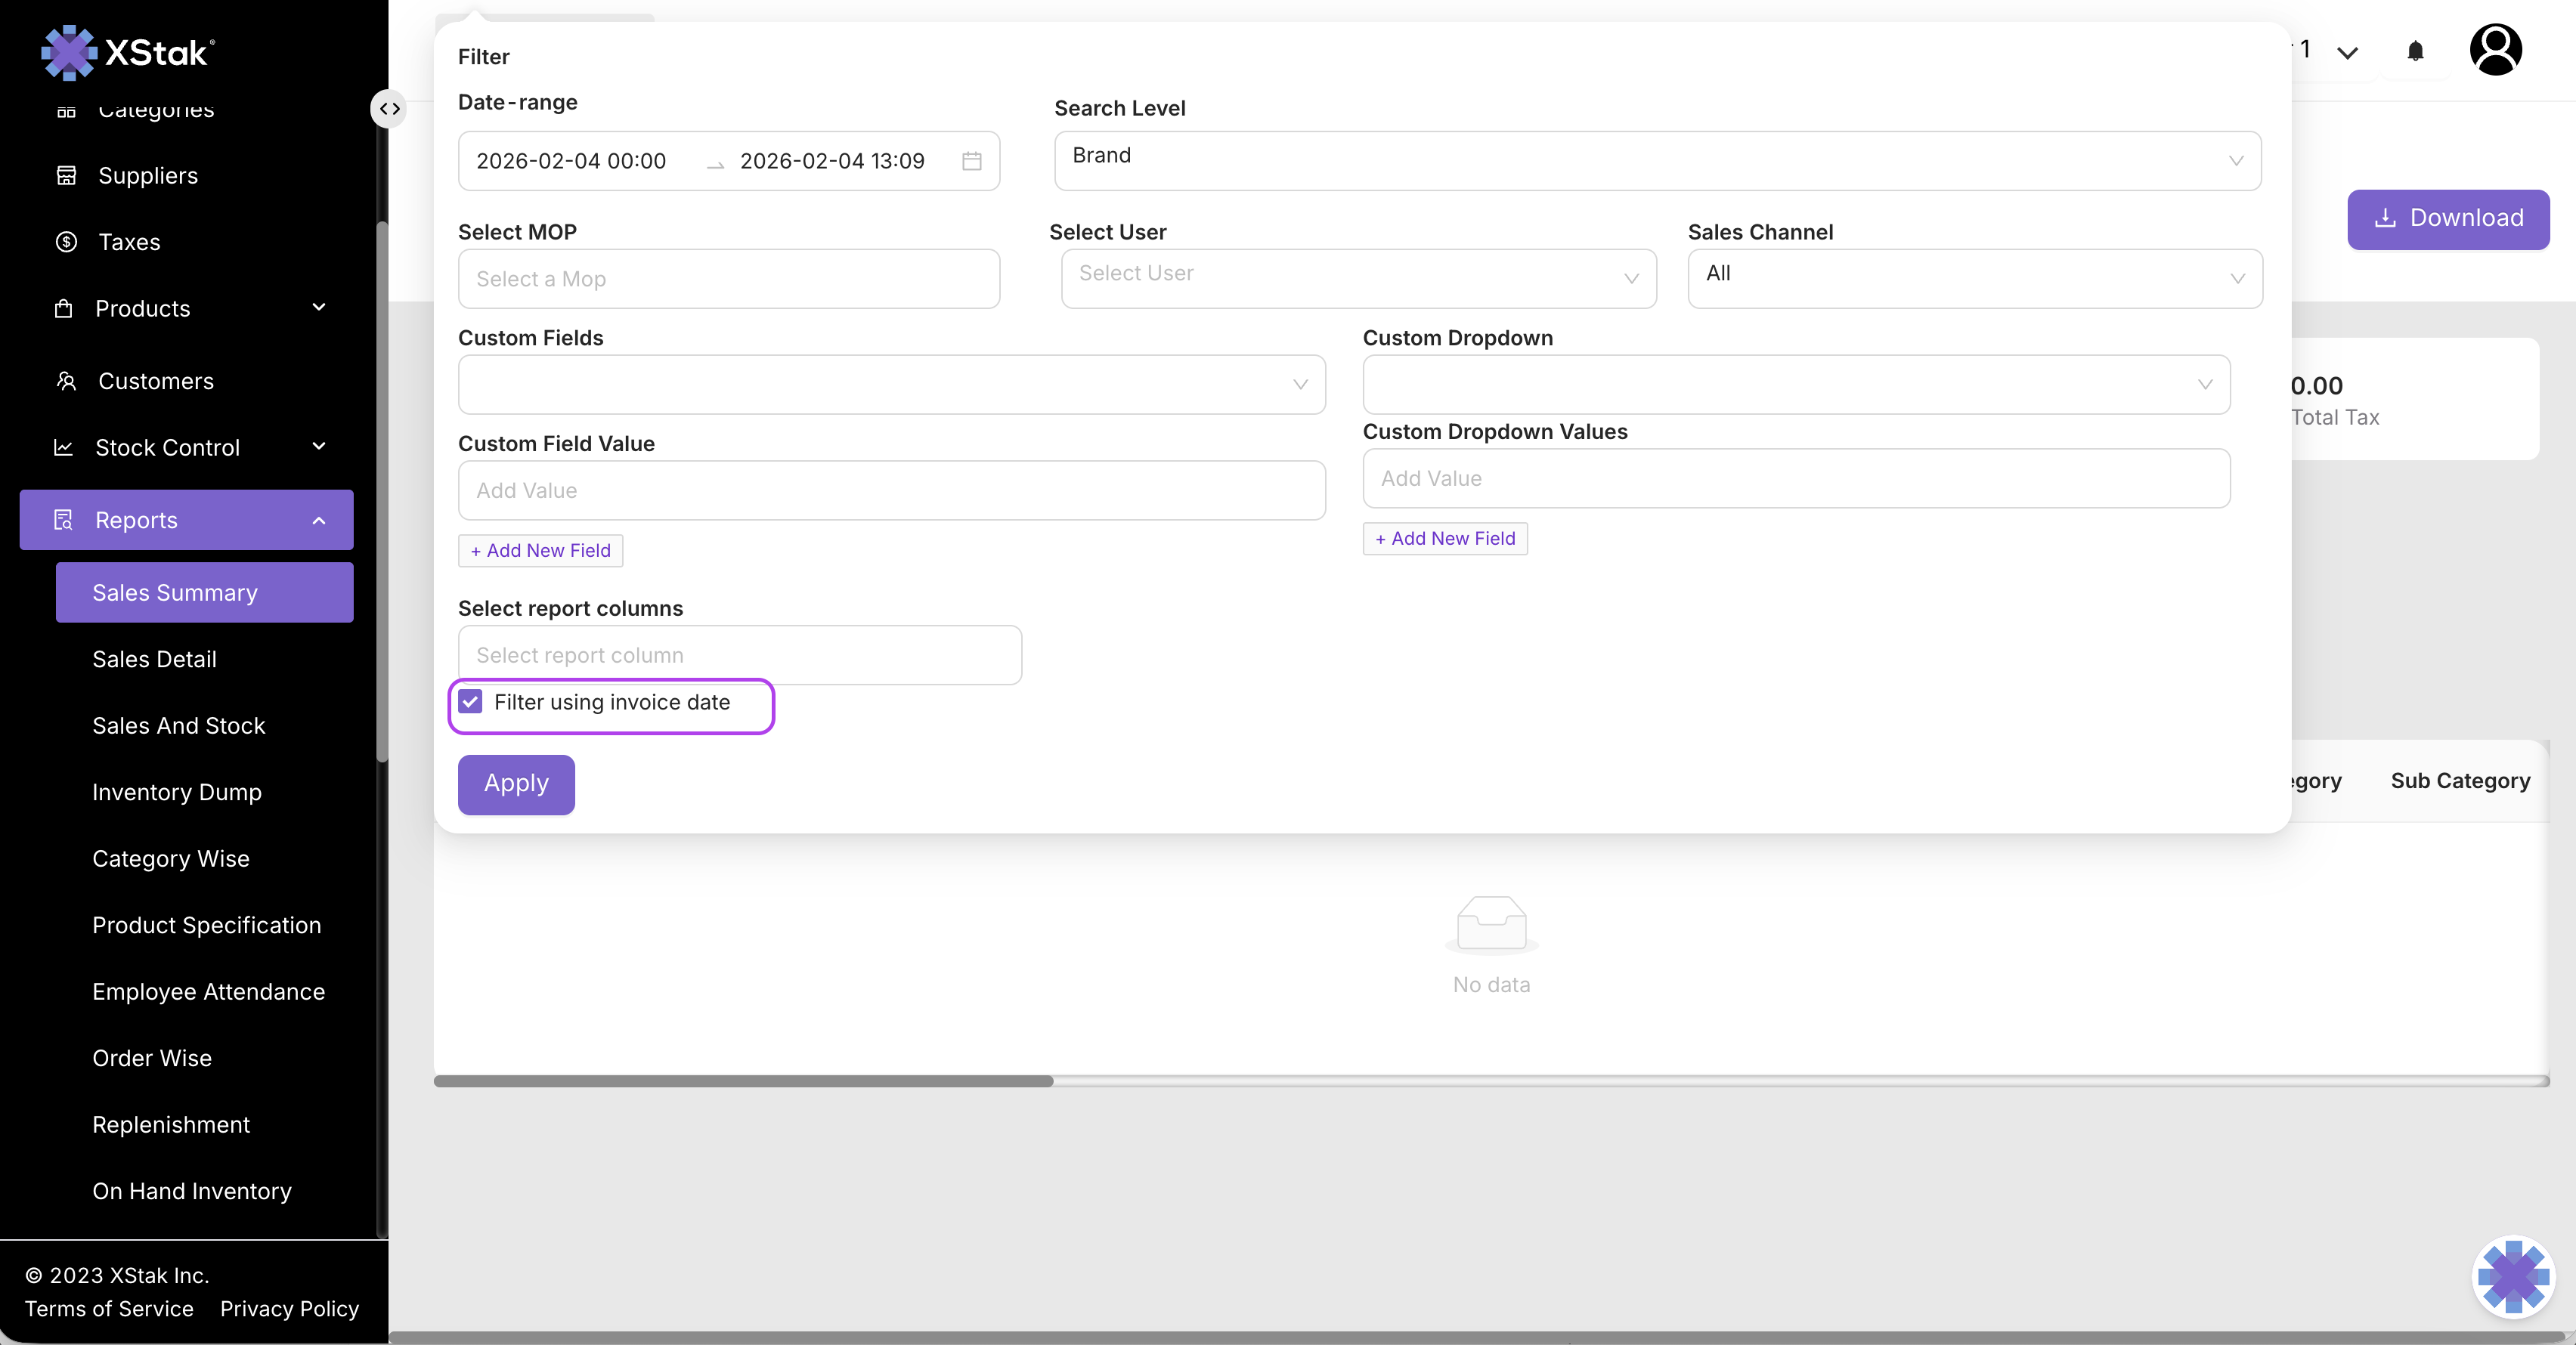
Task: Click the sidebar collapse arrows icon
Action: coord(390,108)
